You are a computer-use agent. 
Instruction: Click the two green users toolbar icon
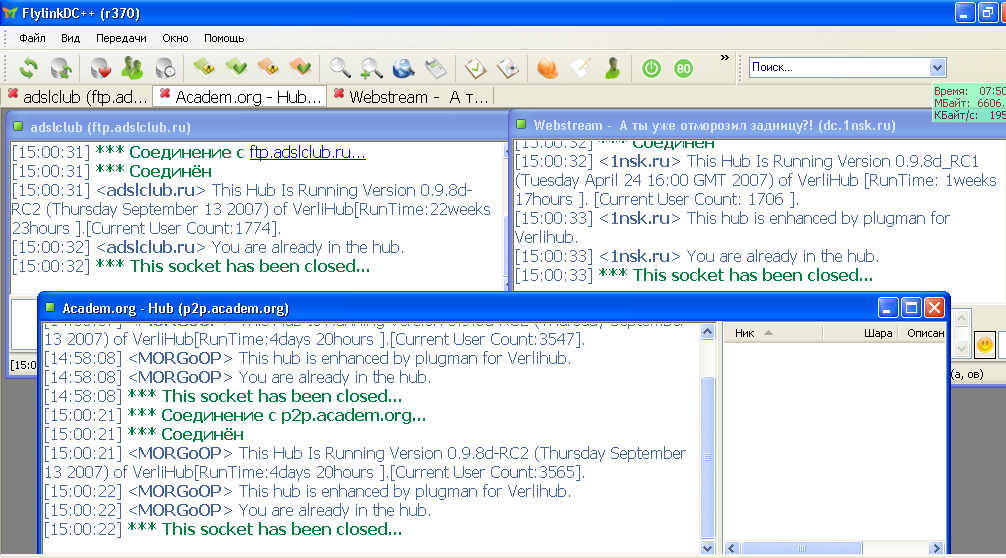(132, 68)
